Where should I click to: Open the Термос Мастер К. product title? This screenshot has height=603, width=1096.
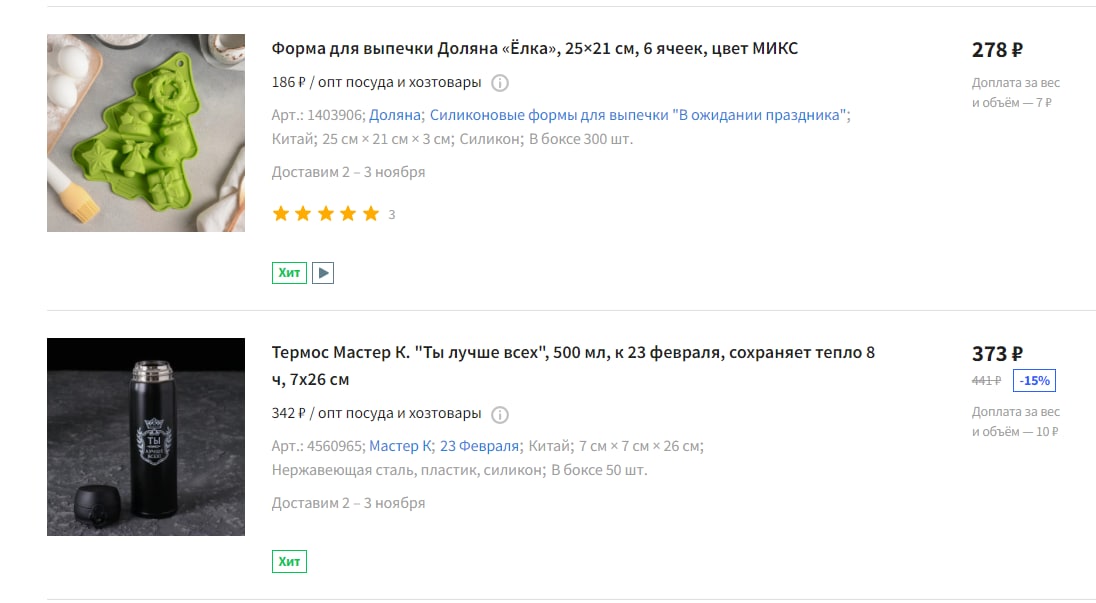[x=573, y=365]
